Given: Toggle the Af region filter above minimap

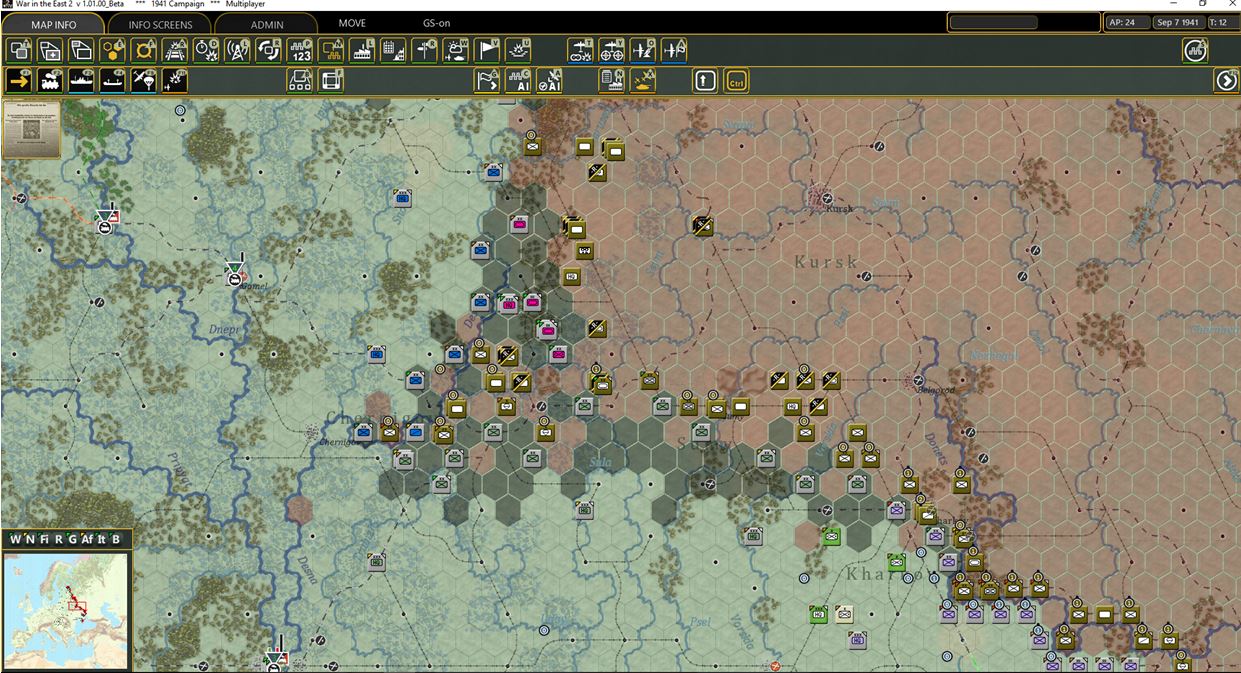Looking at the screenshot, I should 88,540.
